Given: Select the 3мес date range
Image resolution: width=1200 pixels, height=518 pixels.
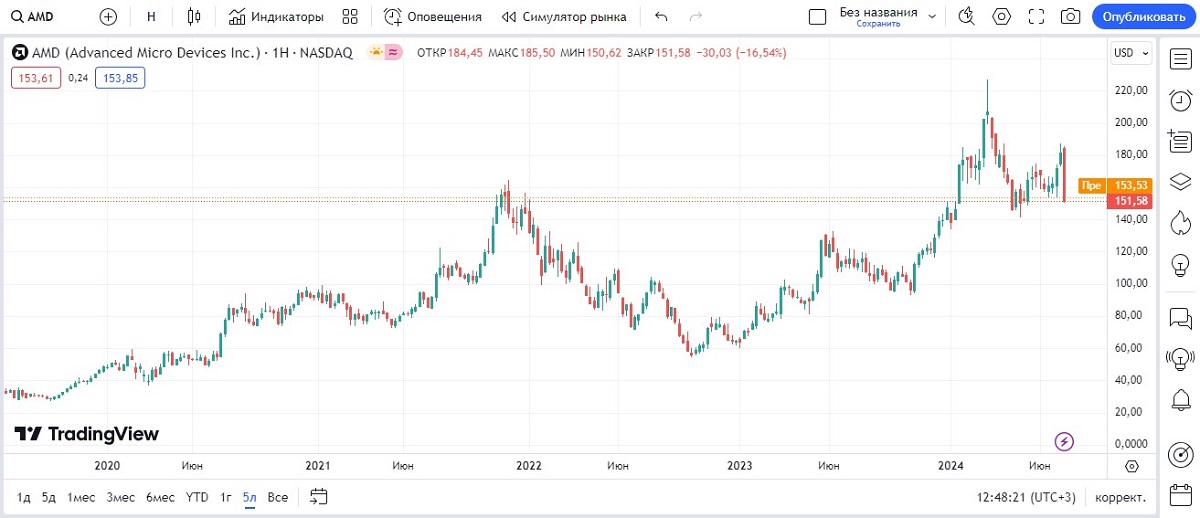Looking at the screenshot, I should (121, 497).
